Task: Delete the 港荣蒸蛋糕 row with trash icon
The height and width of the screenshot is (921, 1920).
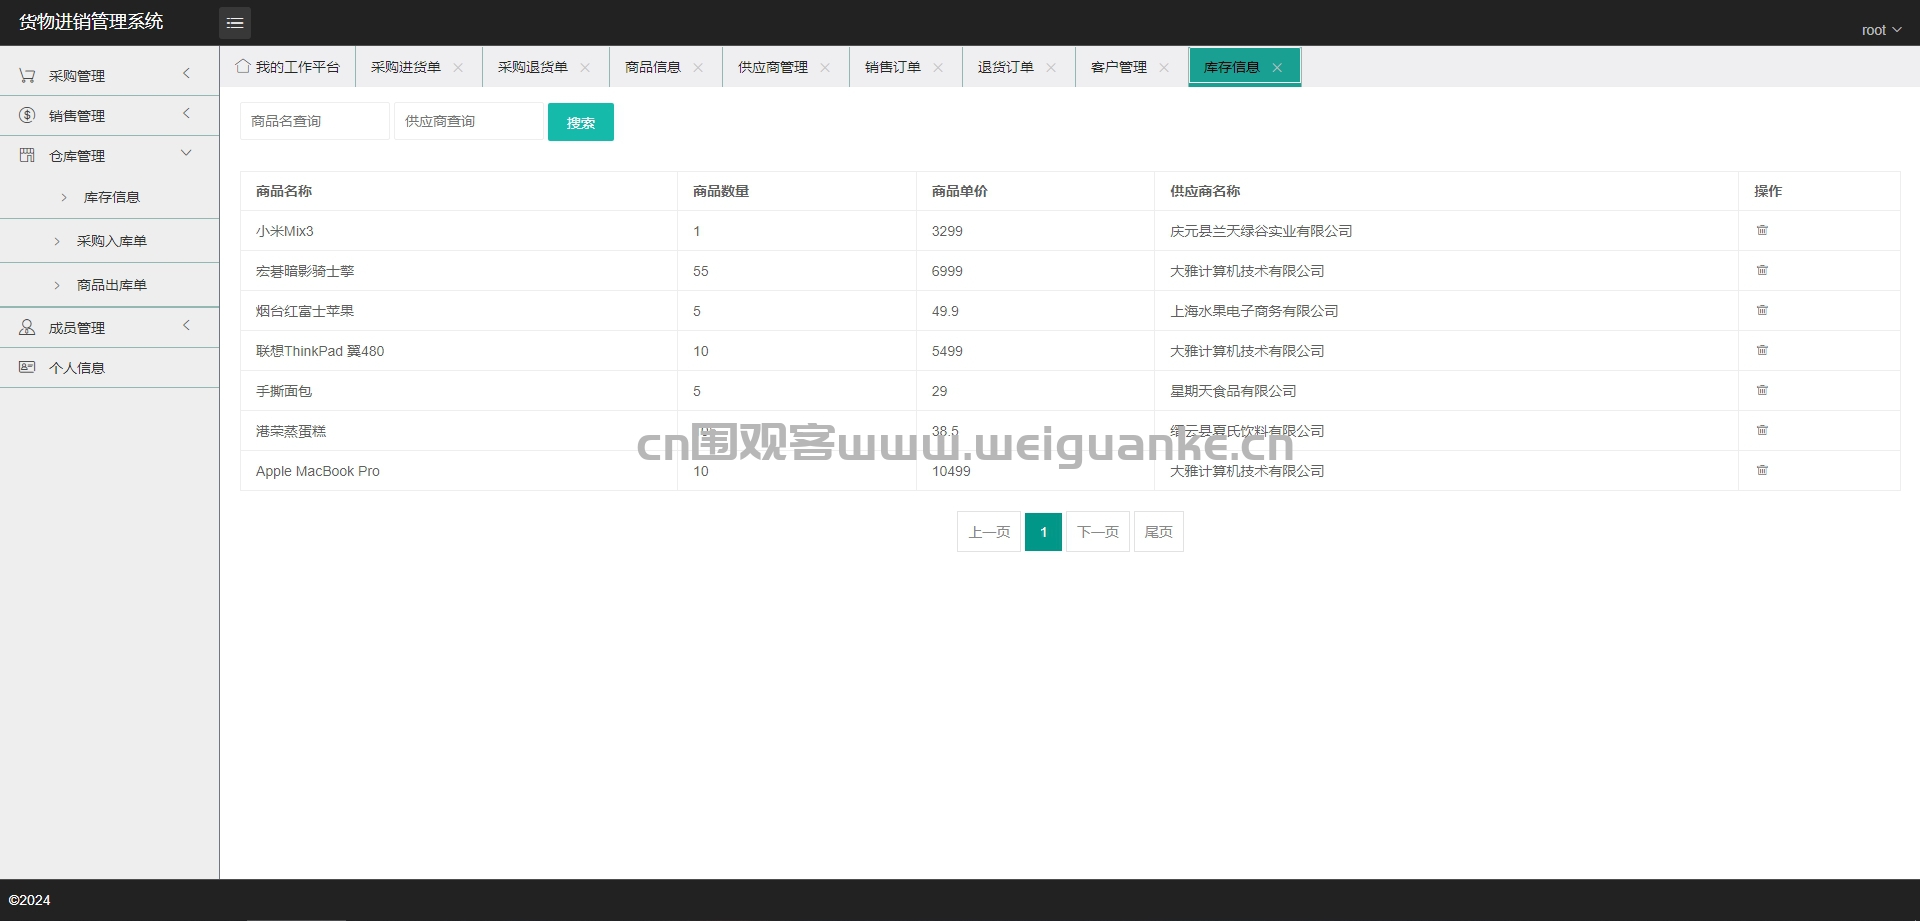Action: [1762, 430]
